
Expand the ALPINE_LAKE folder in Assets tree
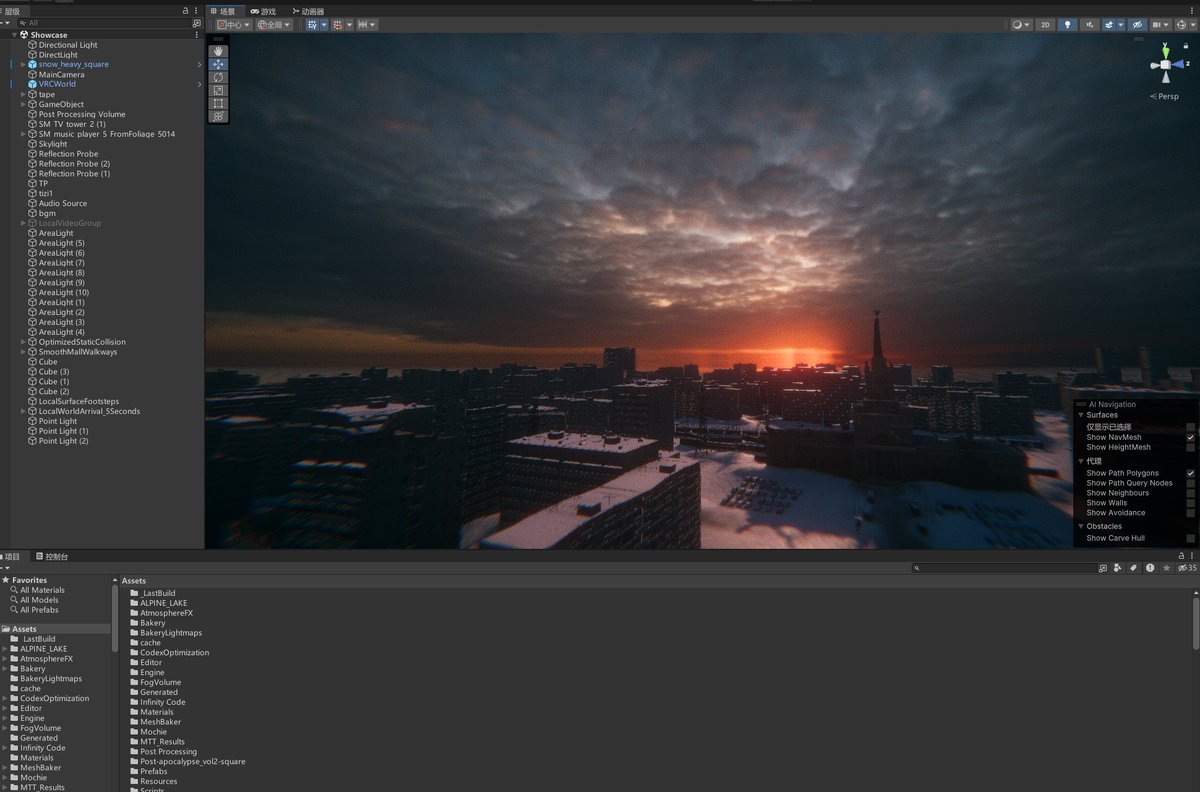(5, 649)
